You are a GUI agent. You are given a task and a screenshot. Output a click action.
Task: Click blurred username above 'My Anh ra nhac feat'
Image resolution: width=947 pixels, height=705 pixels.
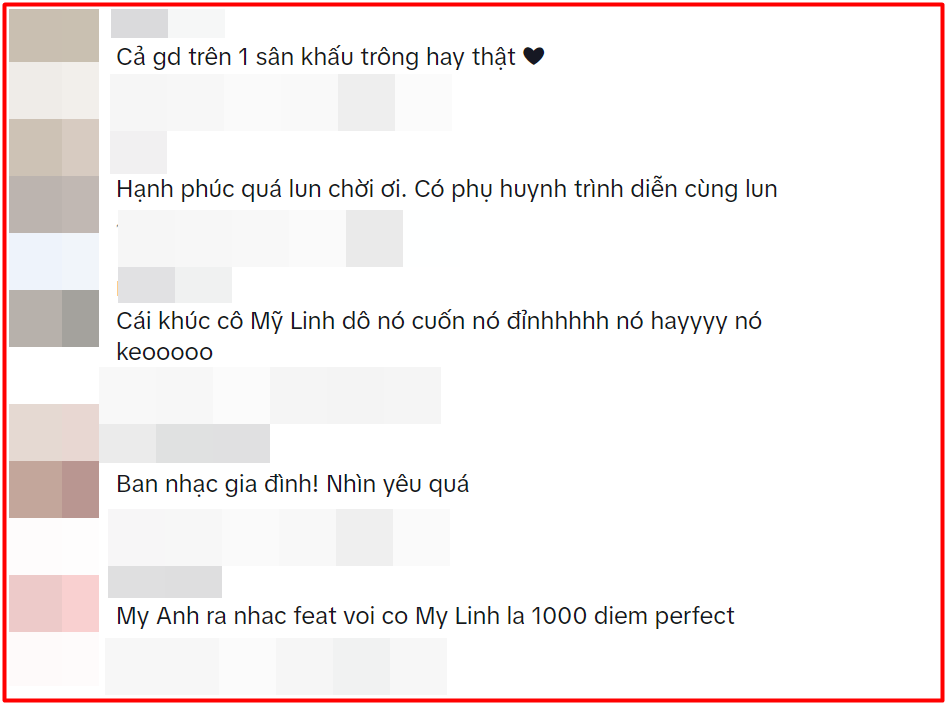(x=165, y=581)
